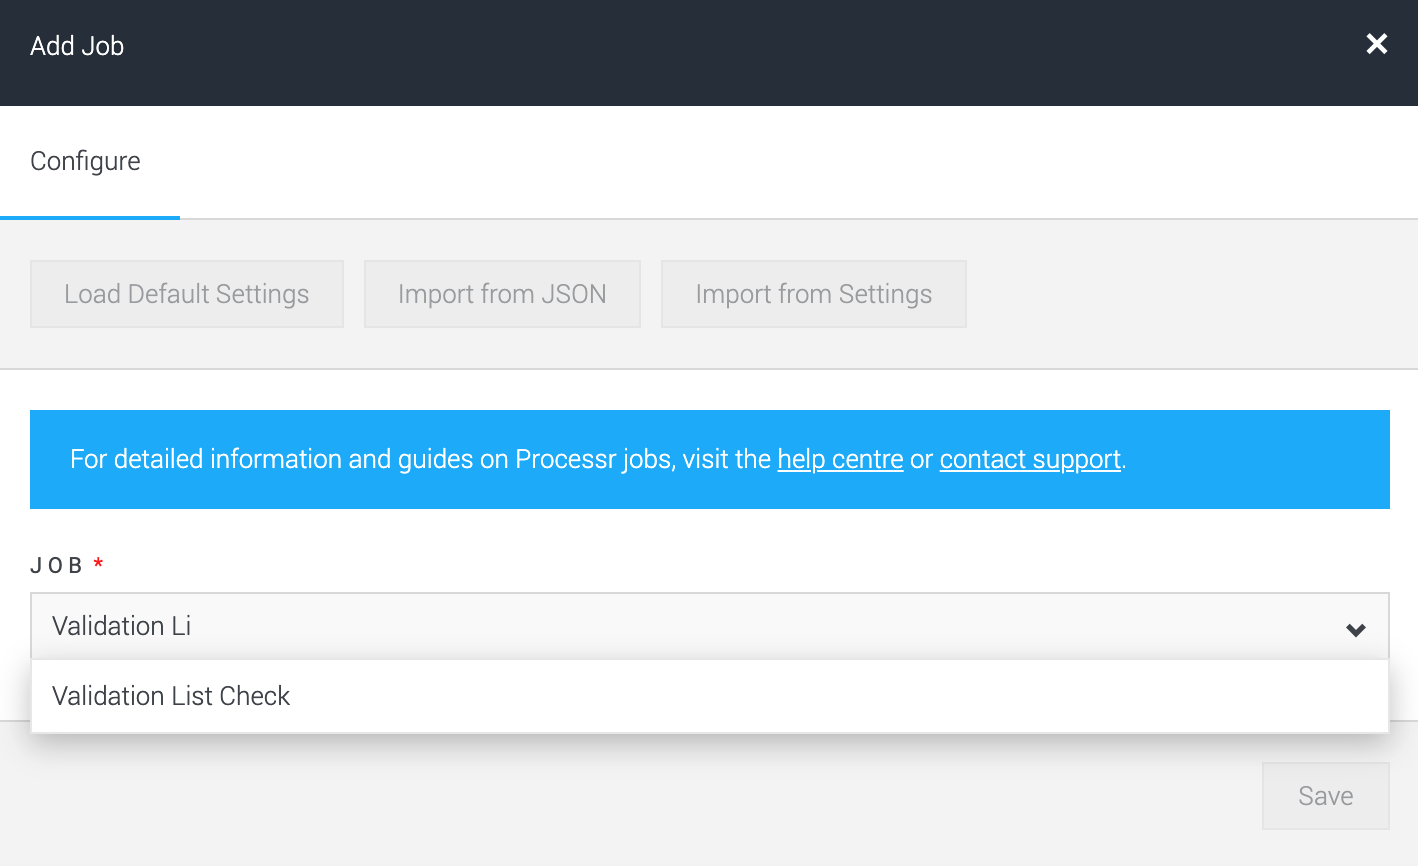The width and height of the screenshot is (1418, 866).
Task: Click the contact support link
Action: pos(1029,459)
